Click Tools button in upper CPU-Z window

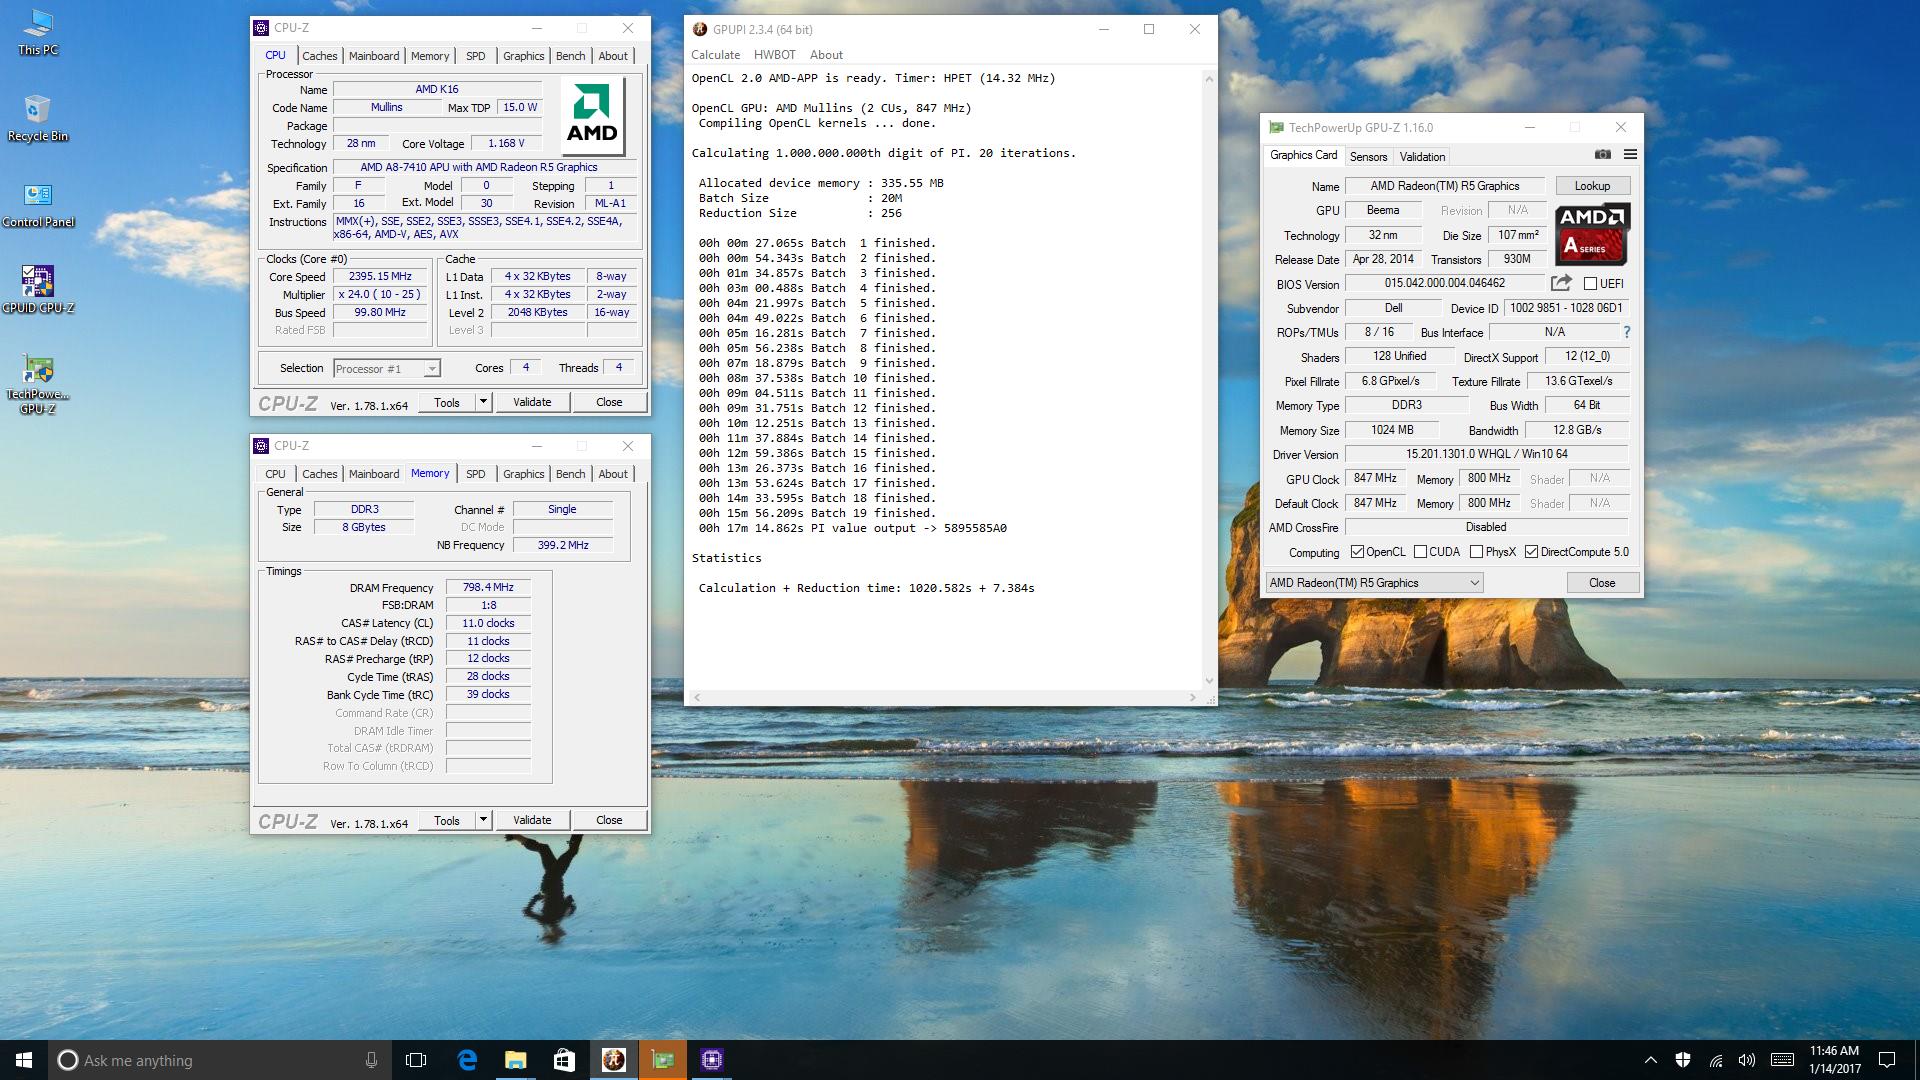[x=447, y=402]
